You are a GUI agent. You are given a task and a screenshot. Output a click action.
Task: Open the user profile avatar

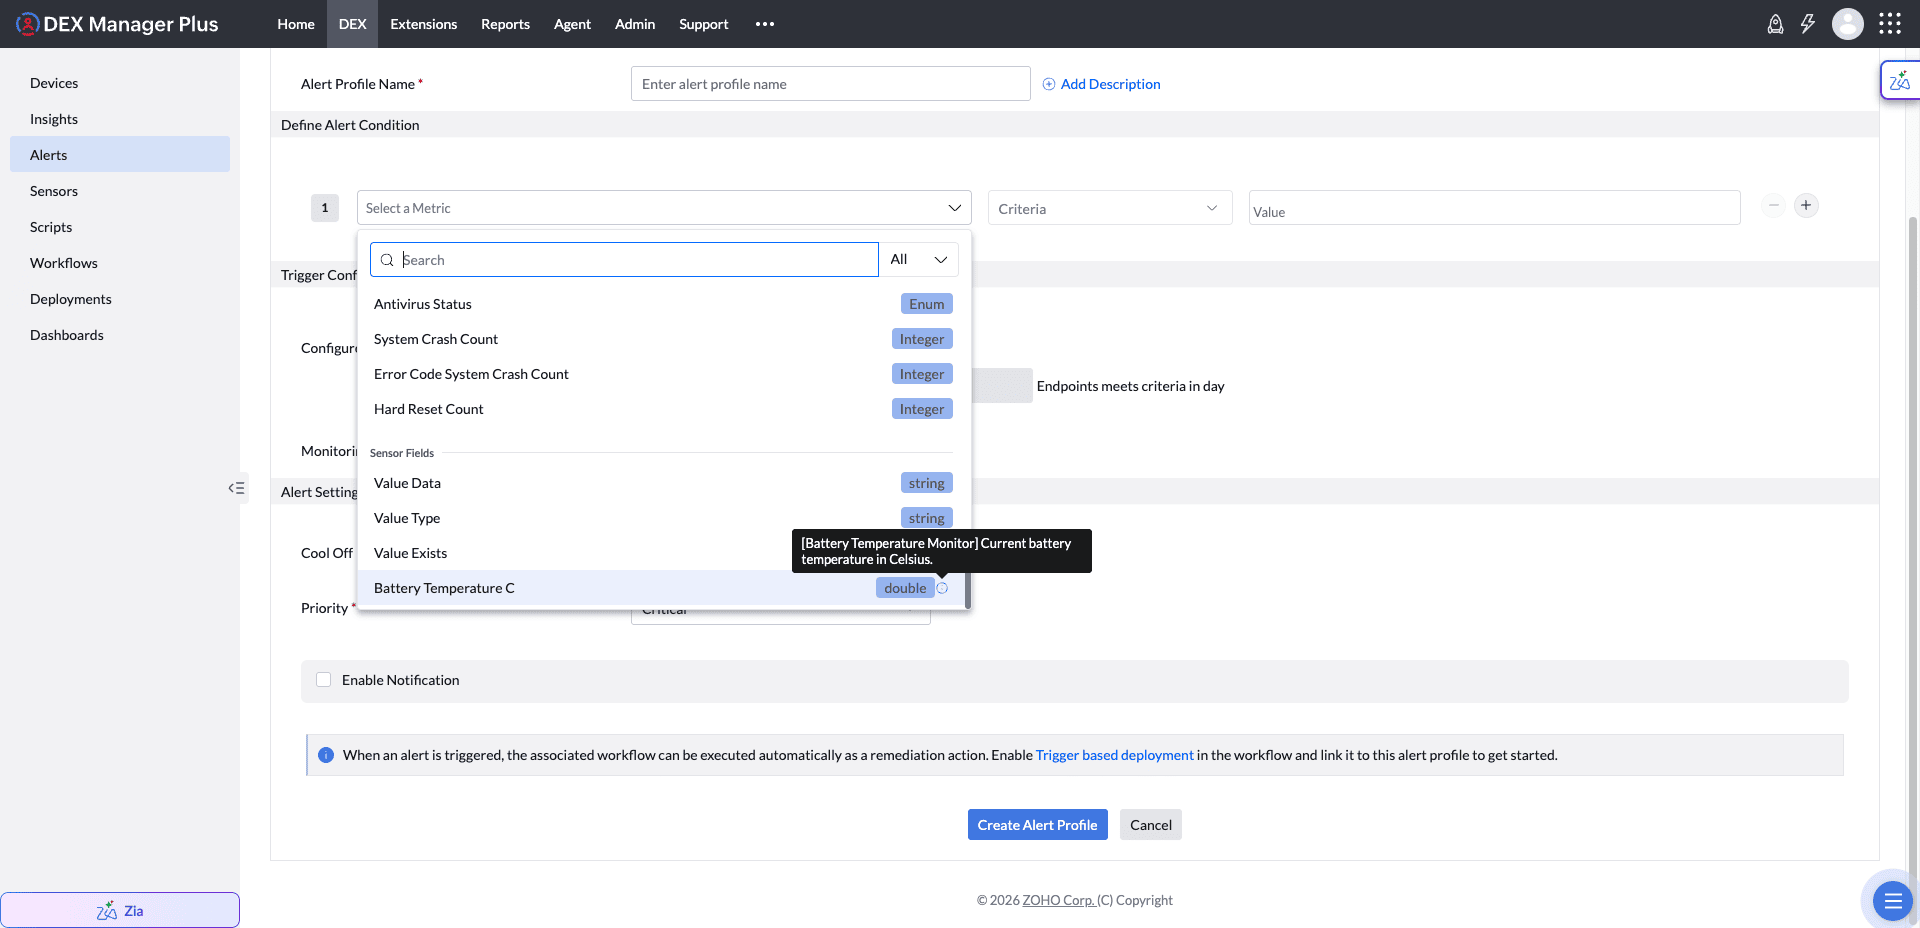[1847, 24]
